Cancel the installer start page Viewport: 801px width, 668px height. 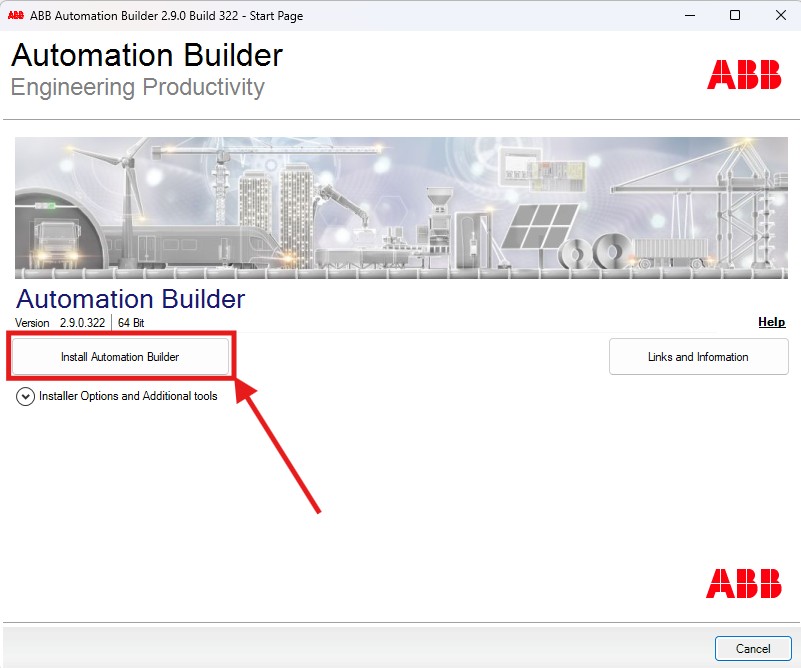point(753,649)
